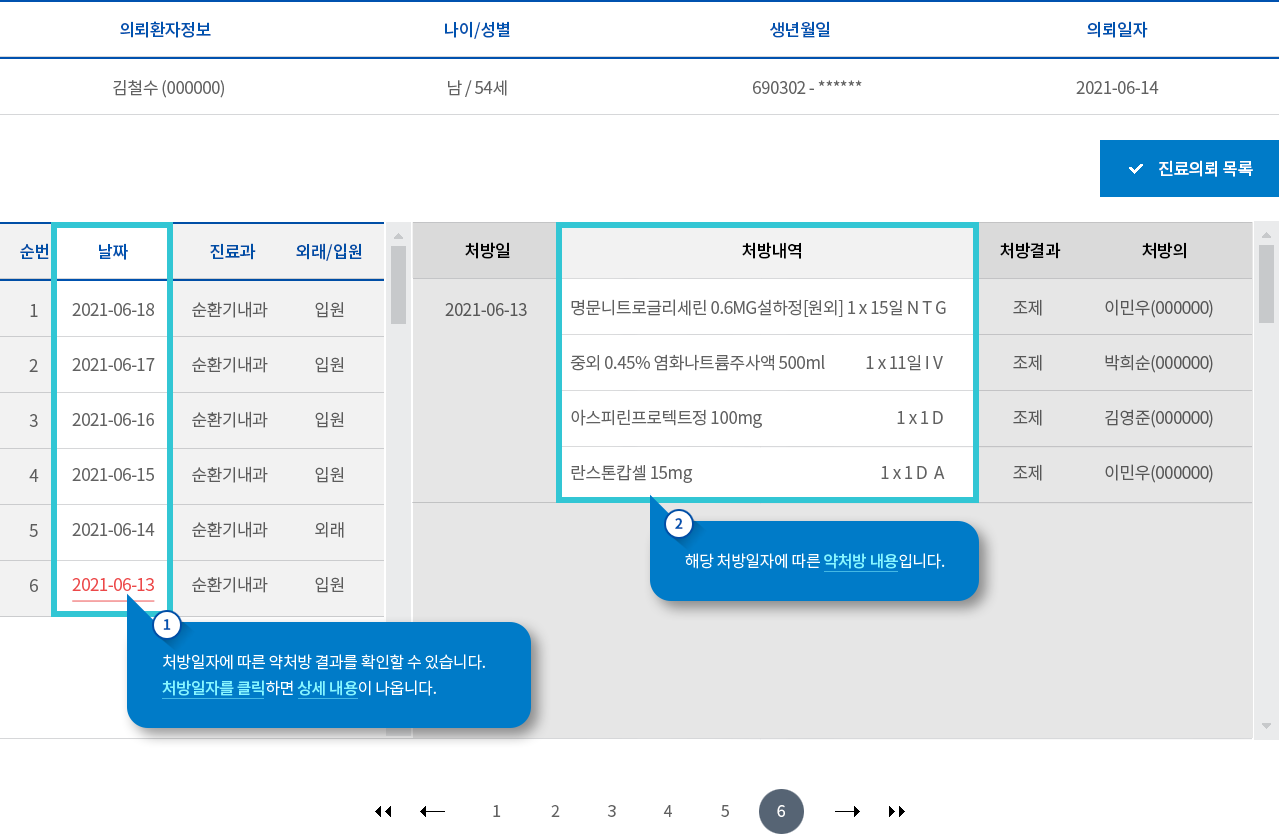
Task: Jump to last page using double-right arrow
Action: [897, 811]
